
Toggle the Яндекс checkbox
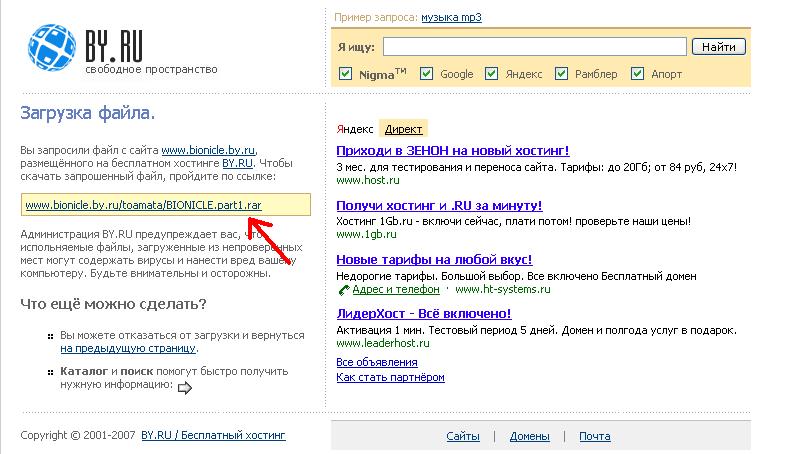(492, 74)
